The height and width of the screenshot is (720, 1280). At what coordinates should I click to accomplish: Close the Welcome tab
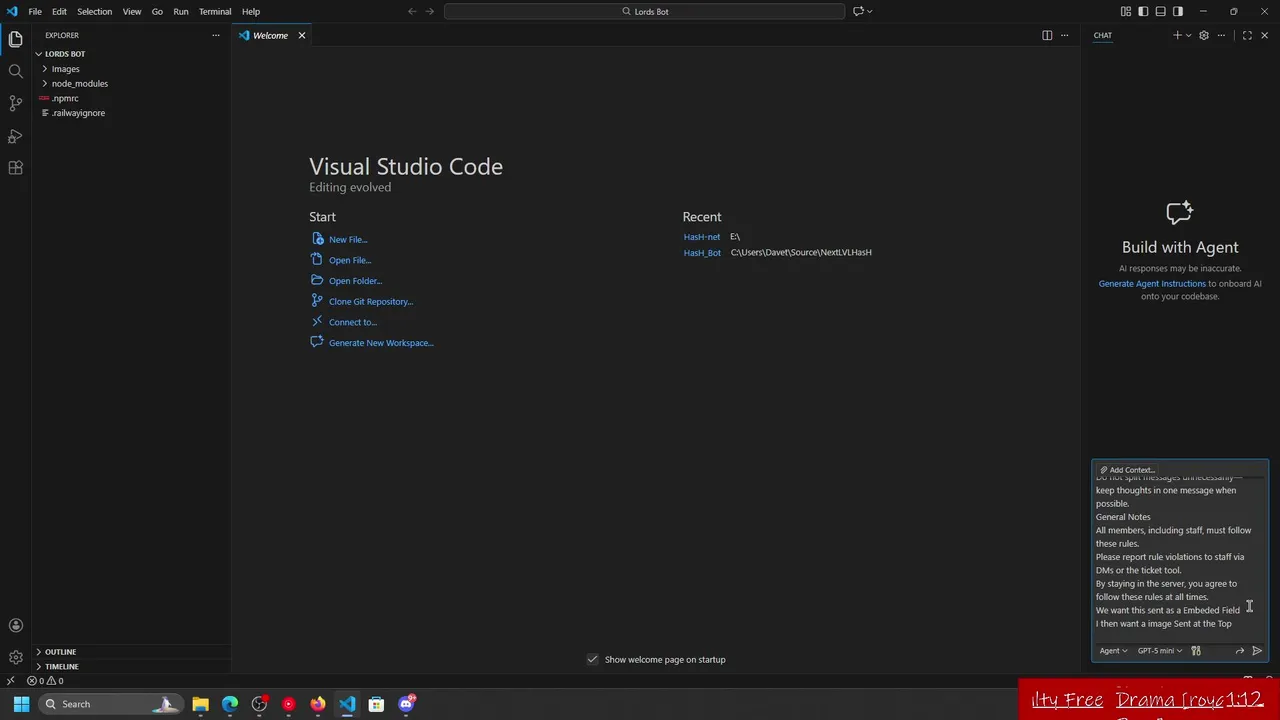301,35
